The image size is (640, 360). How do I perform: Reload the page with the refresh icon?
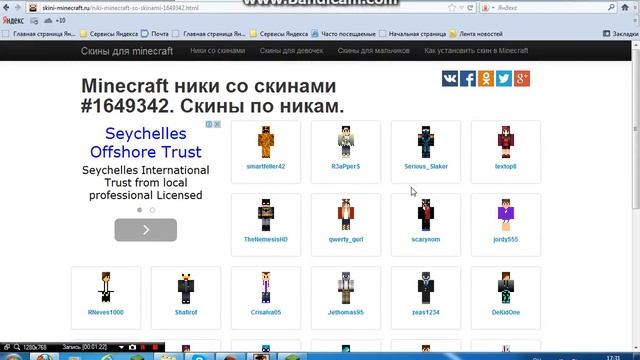(x=470, y=7)
